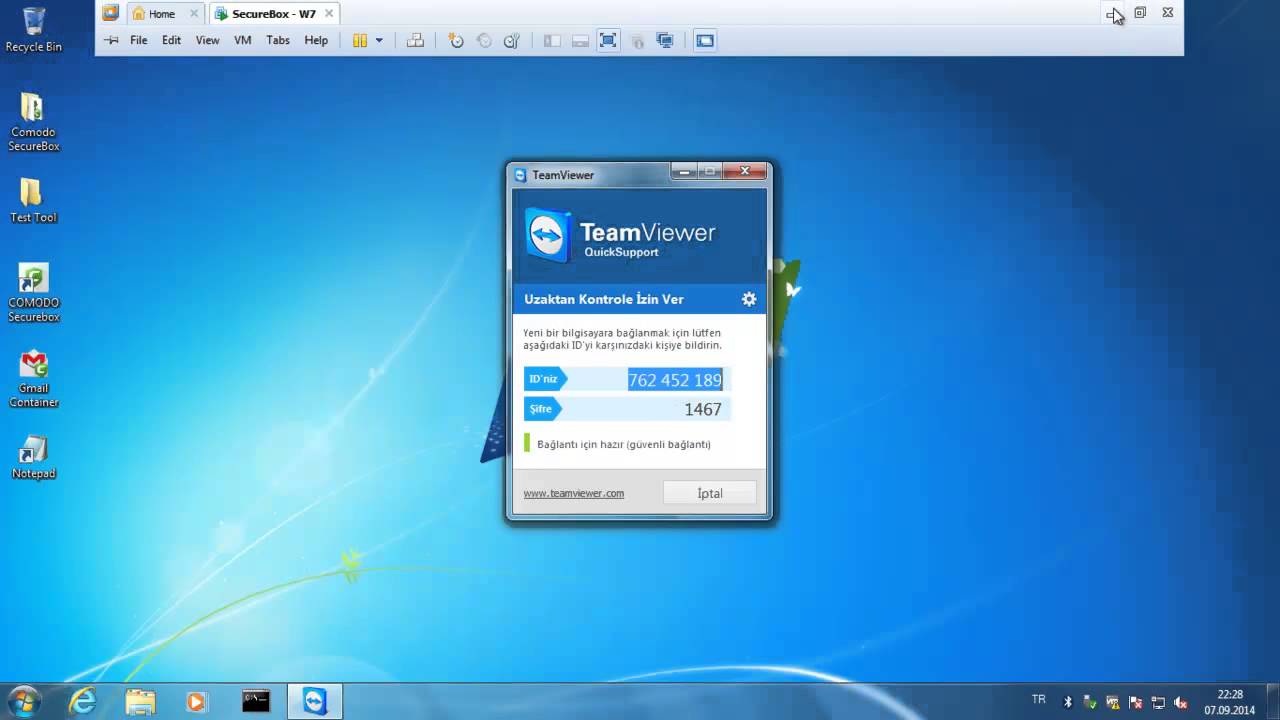
Task: Toggle the library sidebar view icon
Action: point(552,40)
